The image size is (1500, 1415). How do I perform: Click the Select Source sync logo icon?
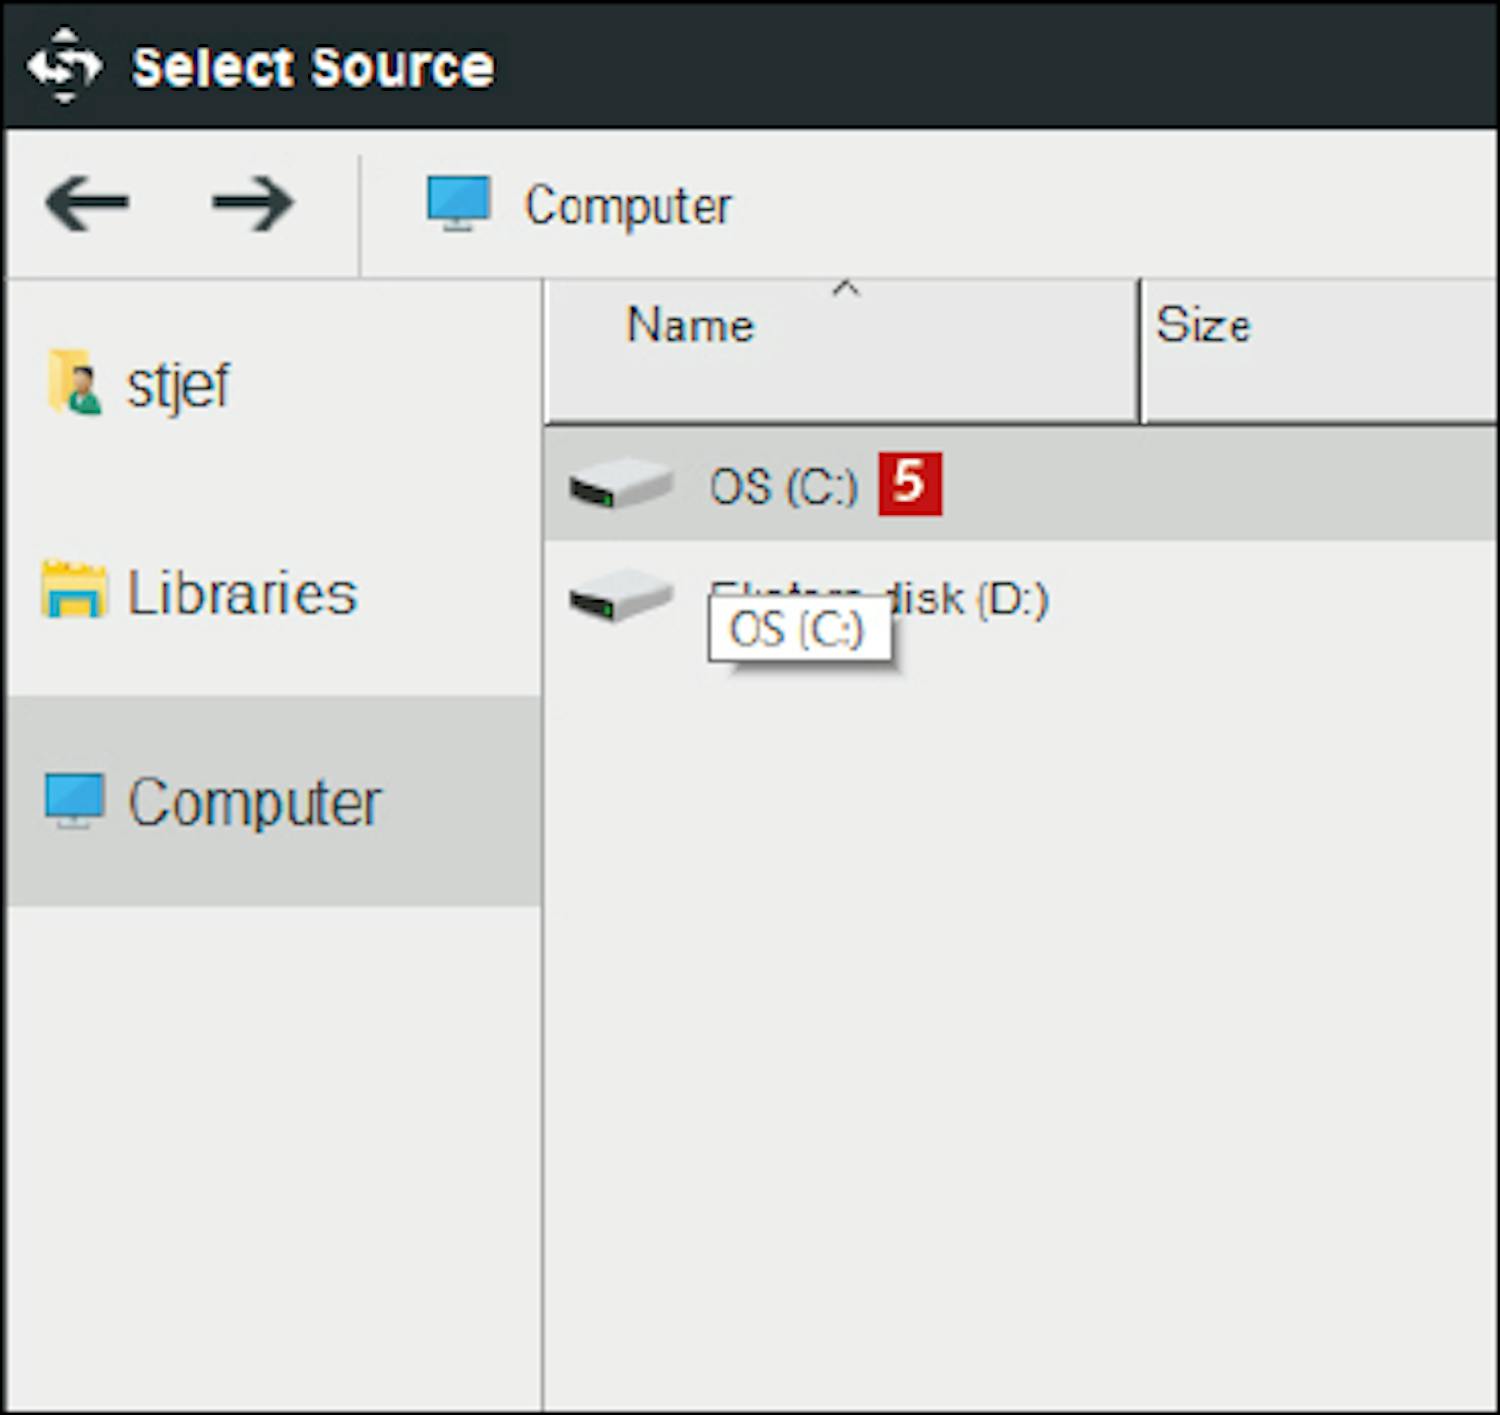[65, 66]
